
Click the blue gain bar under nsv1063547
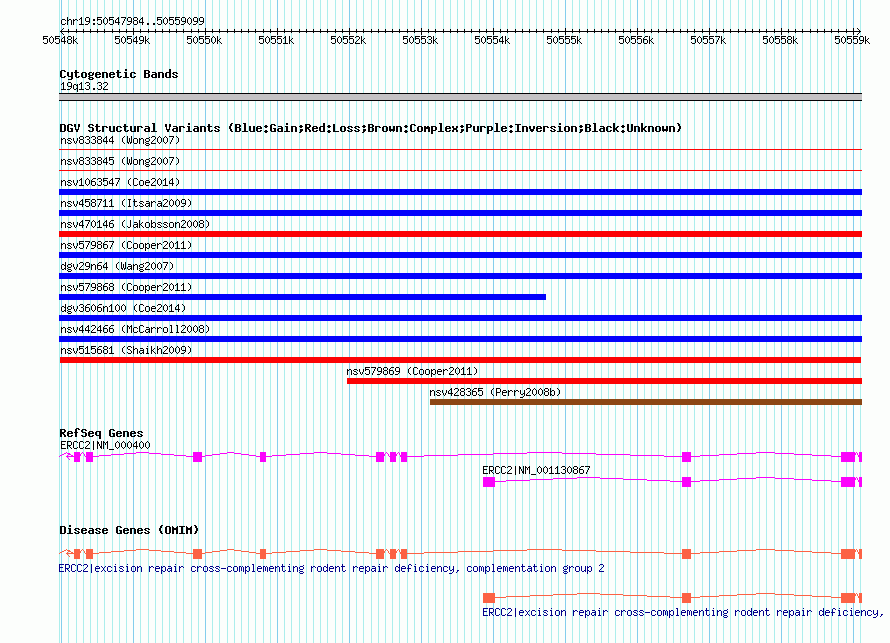(460, 192)
